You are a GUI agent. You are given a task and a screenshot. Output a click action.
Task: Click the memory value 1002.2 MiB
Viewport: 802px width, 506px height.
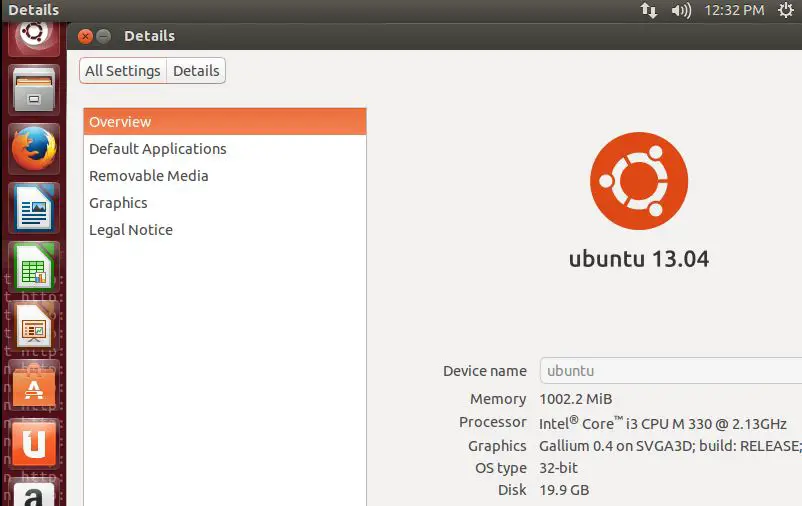(x=575, y=399)
